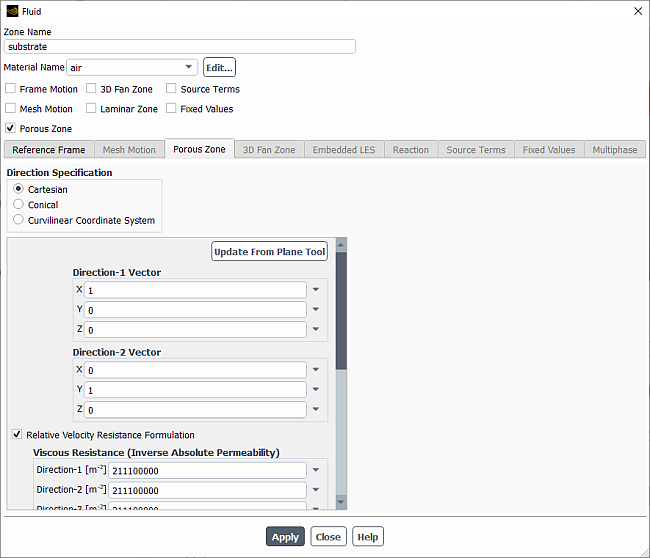Viewport: 650px width, 558px height.
Task: Enable the Fixed Values checkbox
Action: [x=171, y=108]
